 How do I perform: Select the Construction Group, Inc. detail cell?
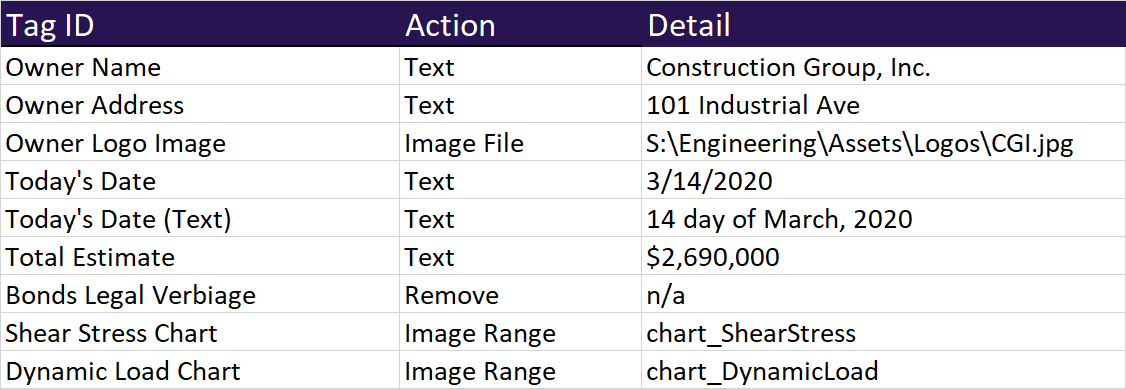coord(883,67)
